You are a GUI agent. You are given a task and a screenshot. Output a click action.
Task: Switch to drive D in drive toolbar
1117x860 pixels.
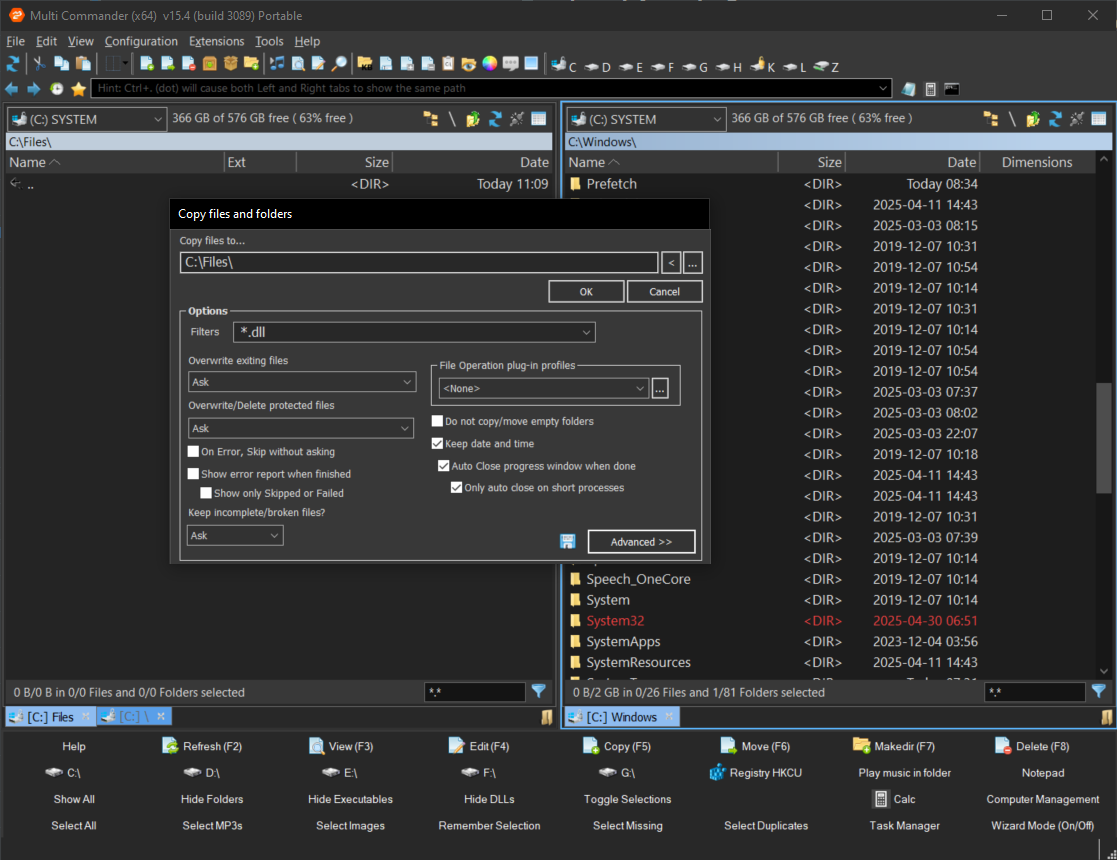pos(598,67)
